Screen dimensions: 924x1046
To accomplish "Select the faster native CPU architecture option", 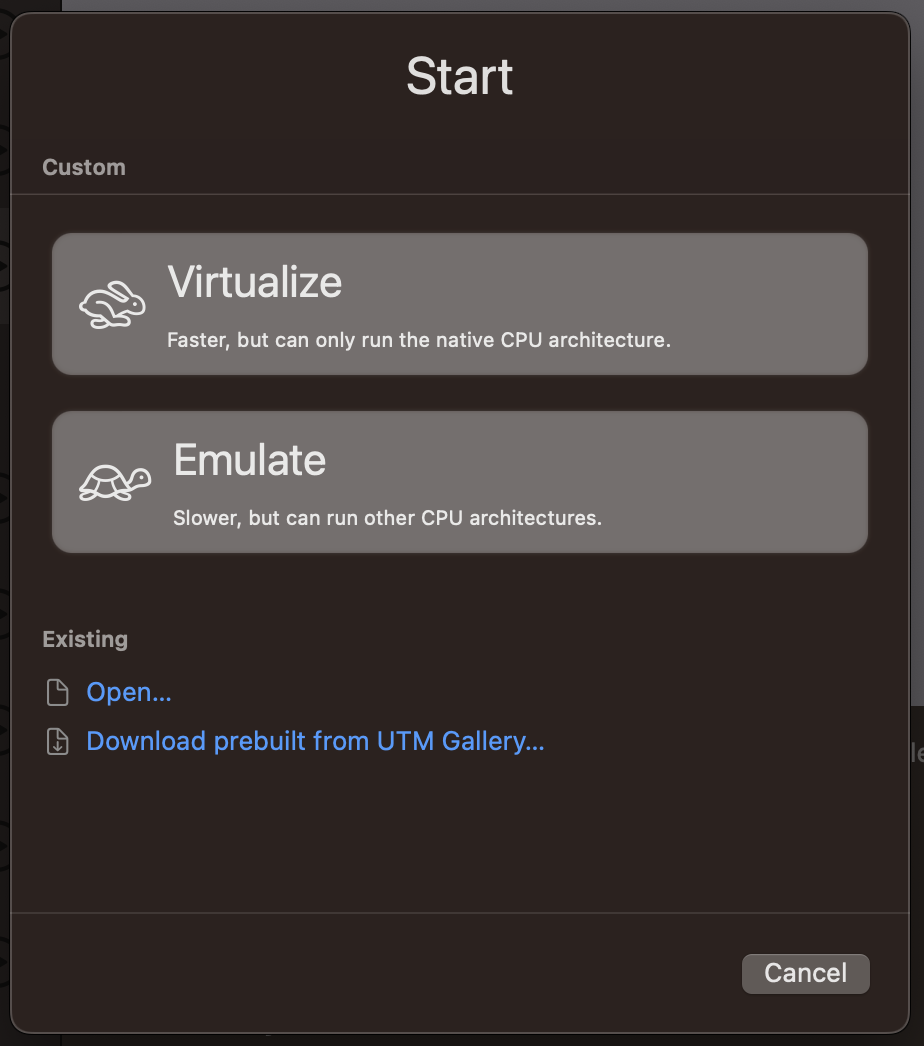I will coord(460,303).
